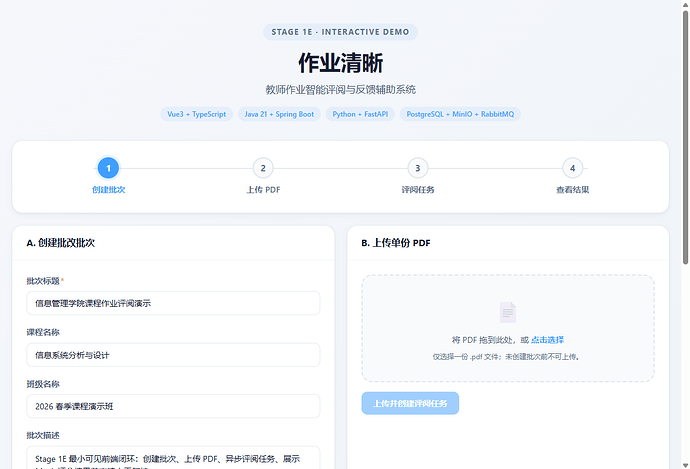Click step 2 circle 上传 PDF
Image resolution: width=690 pixels, height=469 pixels.
(263, 168)
